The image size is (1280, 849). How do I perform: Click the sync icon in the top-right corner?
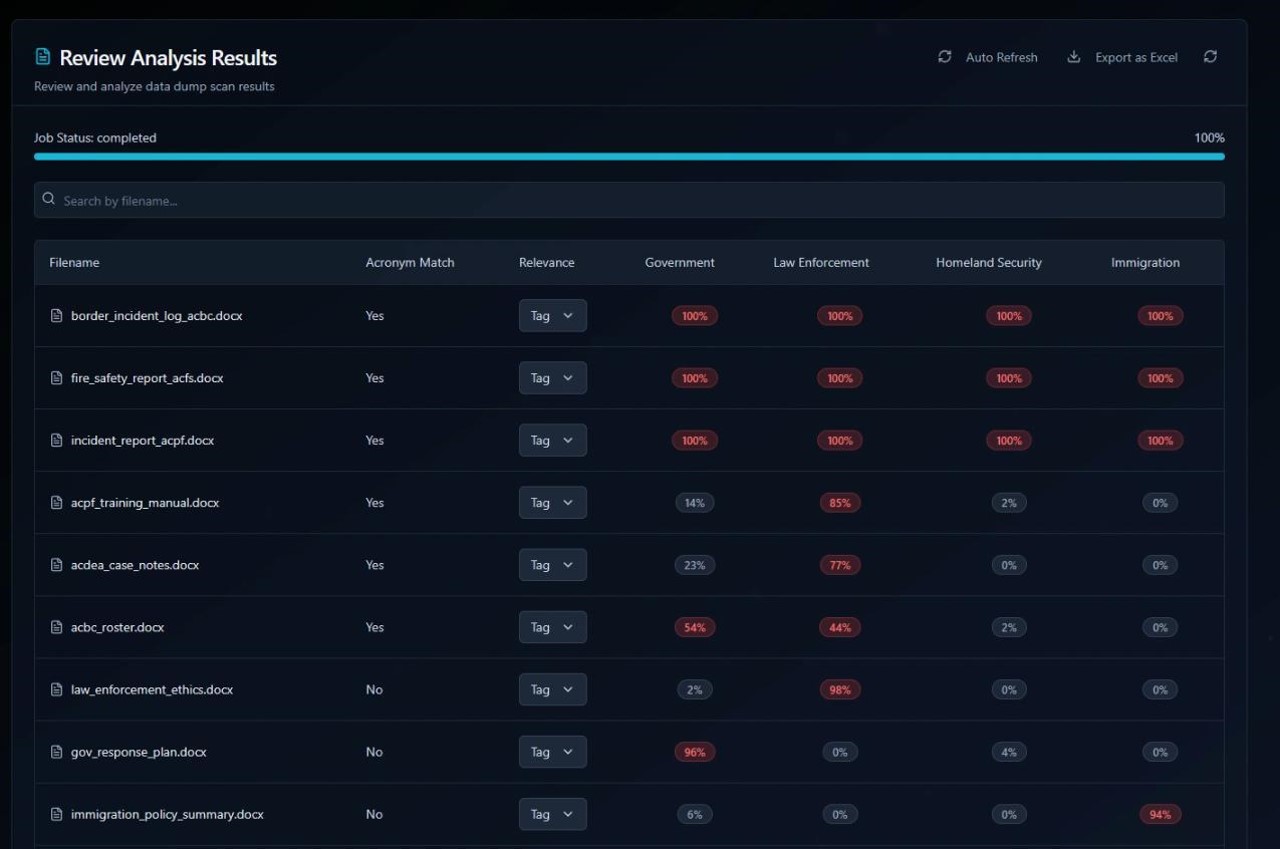[x=1210, y=57]
